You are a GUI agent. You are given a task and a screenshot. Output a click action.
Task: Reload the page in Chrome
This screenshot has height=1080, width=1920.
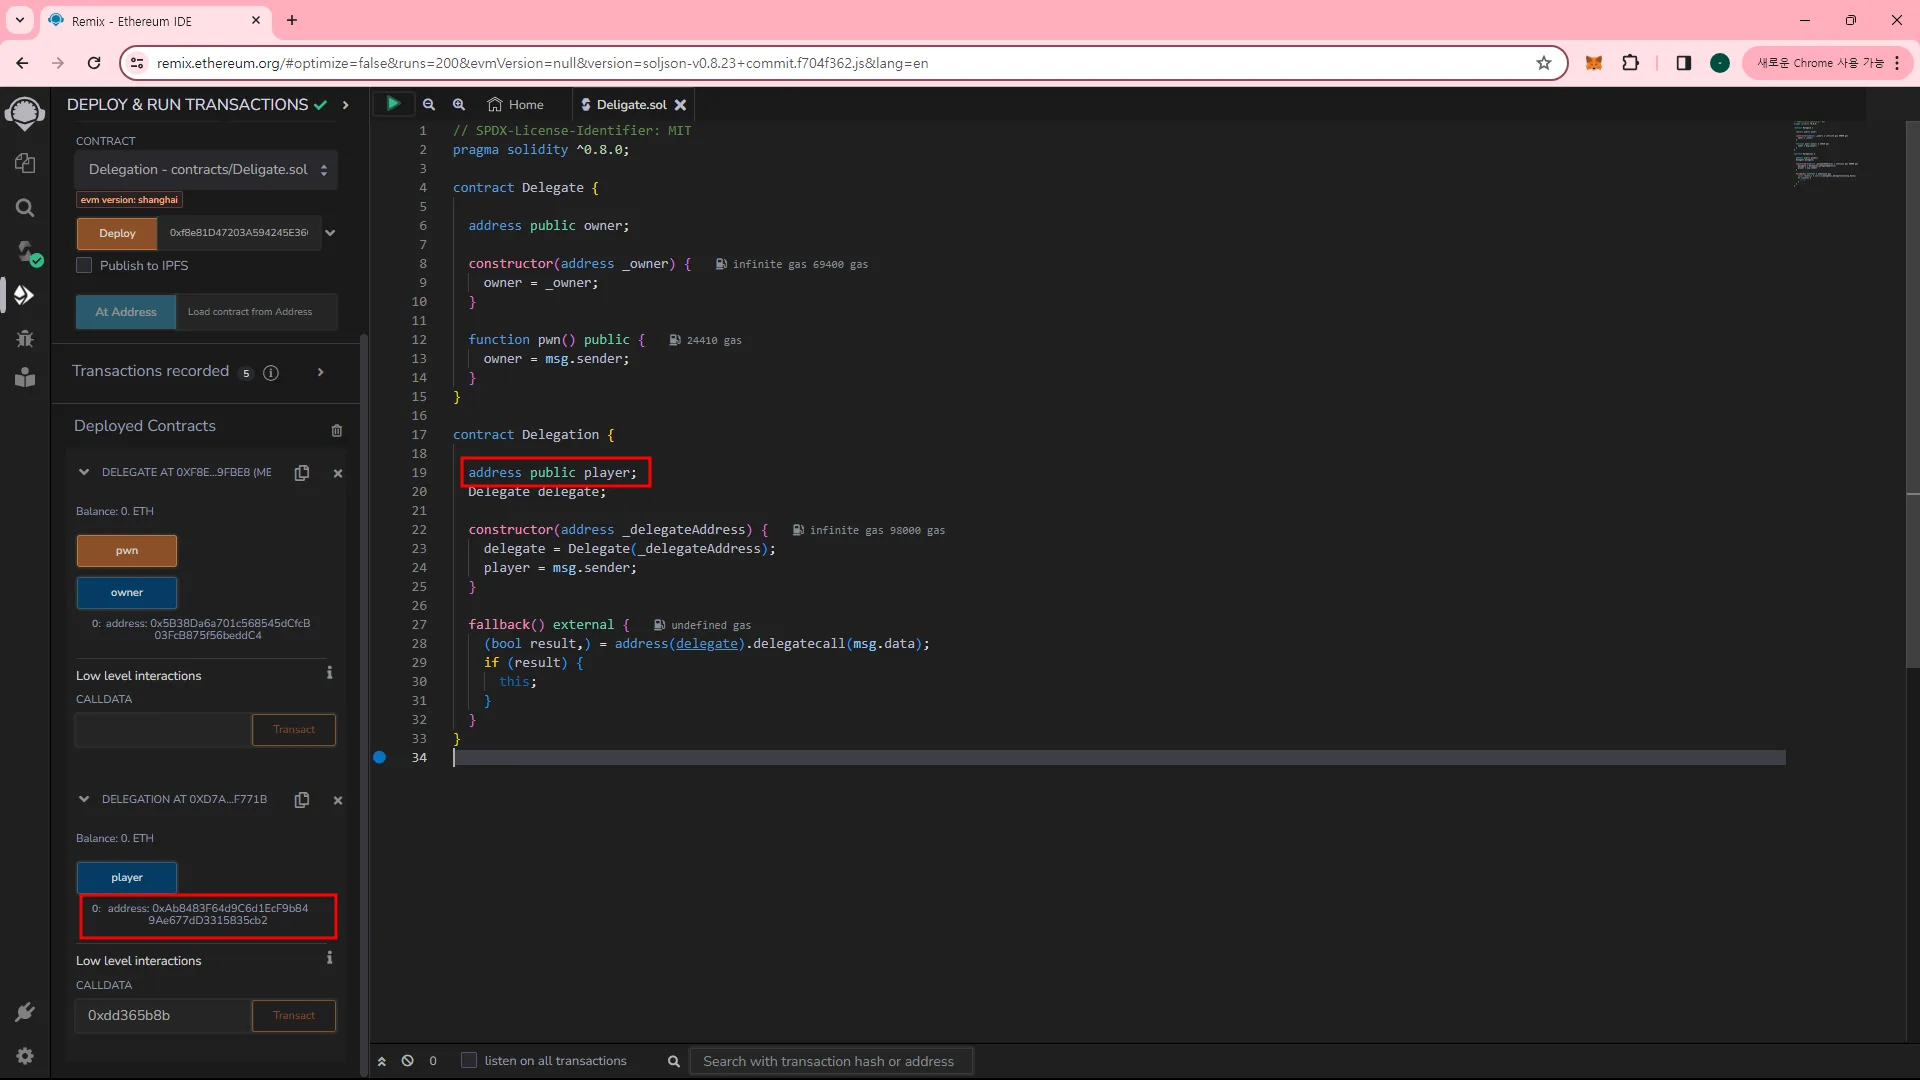(x=94, y=63)
